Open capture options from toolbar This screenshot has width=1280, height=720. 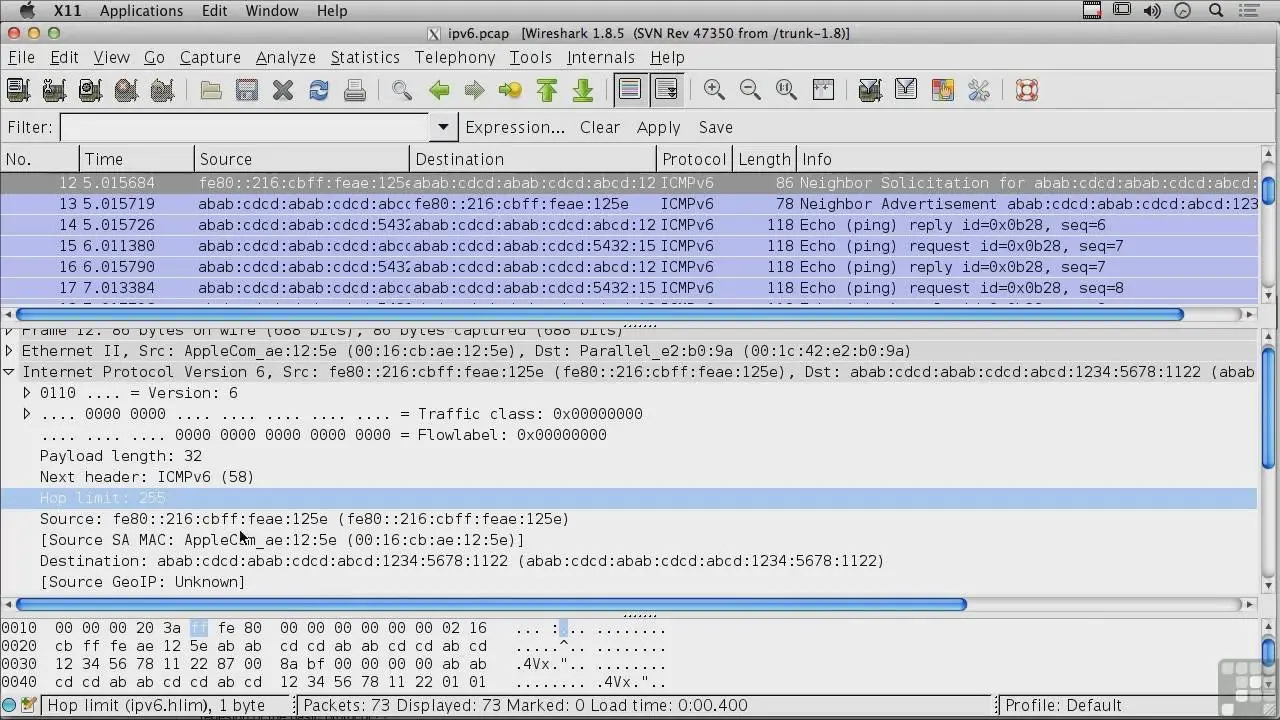[x=54, y=90]
